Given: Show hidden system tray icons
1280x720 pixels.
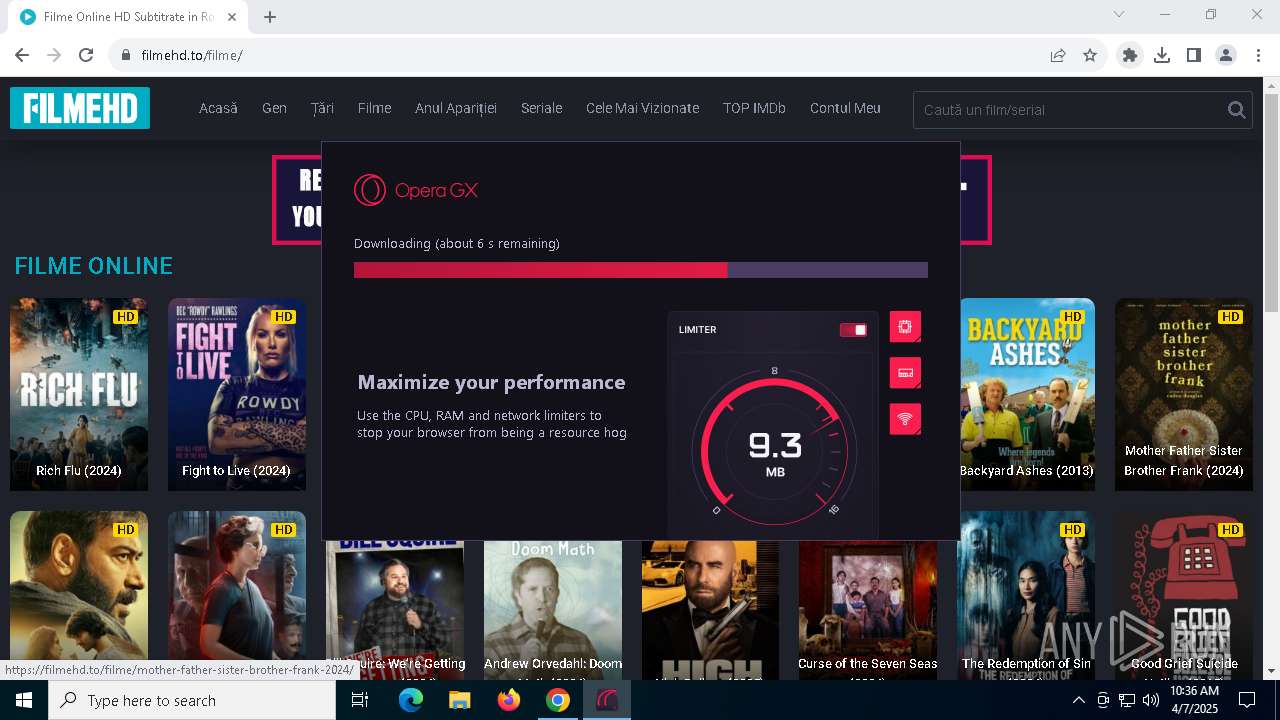Looking at the screenshot, I should [1078, 700].
